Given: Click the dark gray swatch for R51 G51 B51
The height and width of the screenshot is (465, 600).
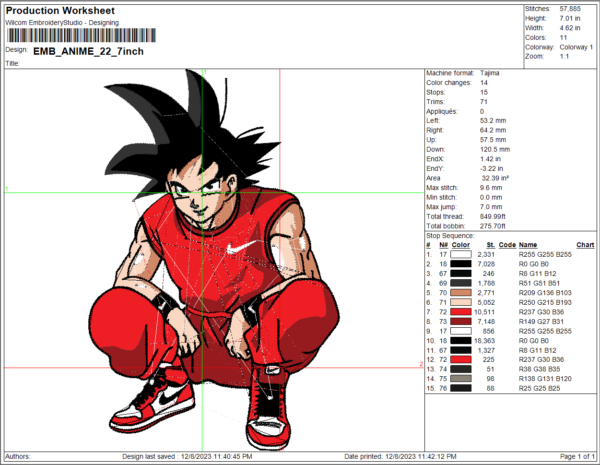Looking at the screenshot, I should [461, 283].
